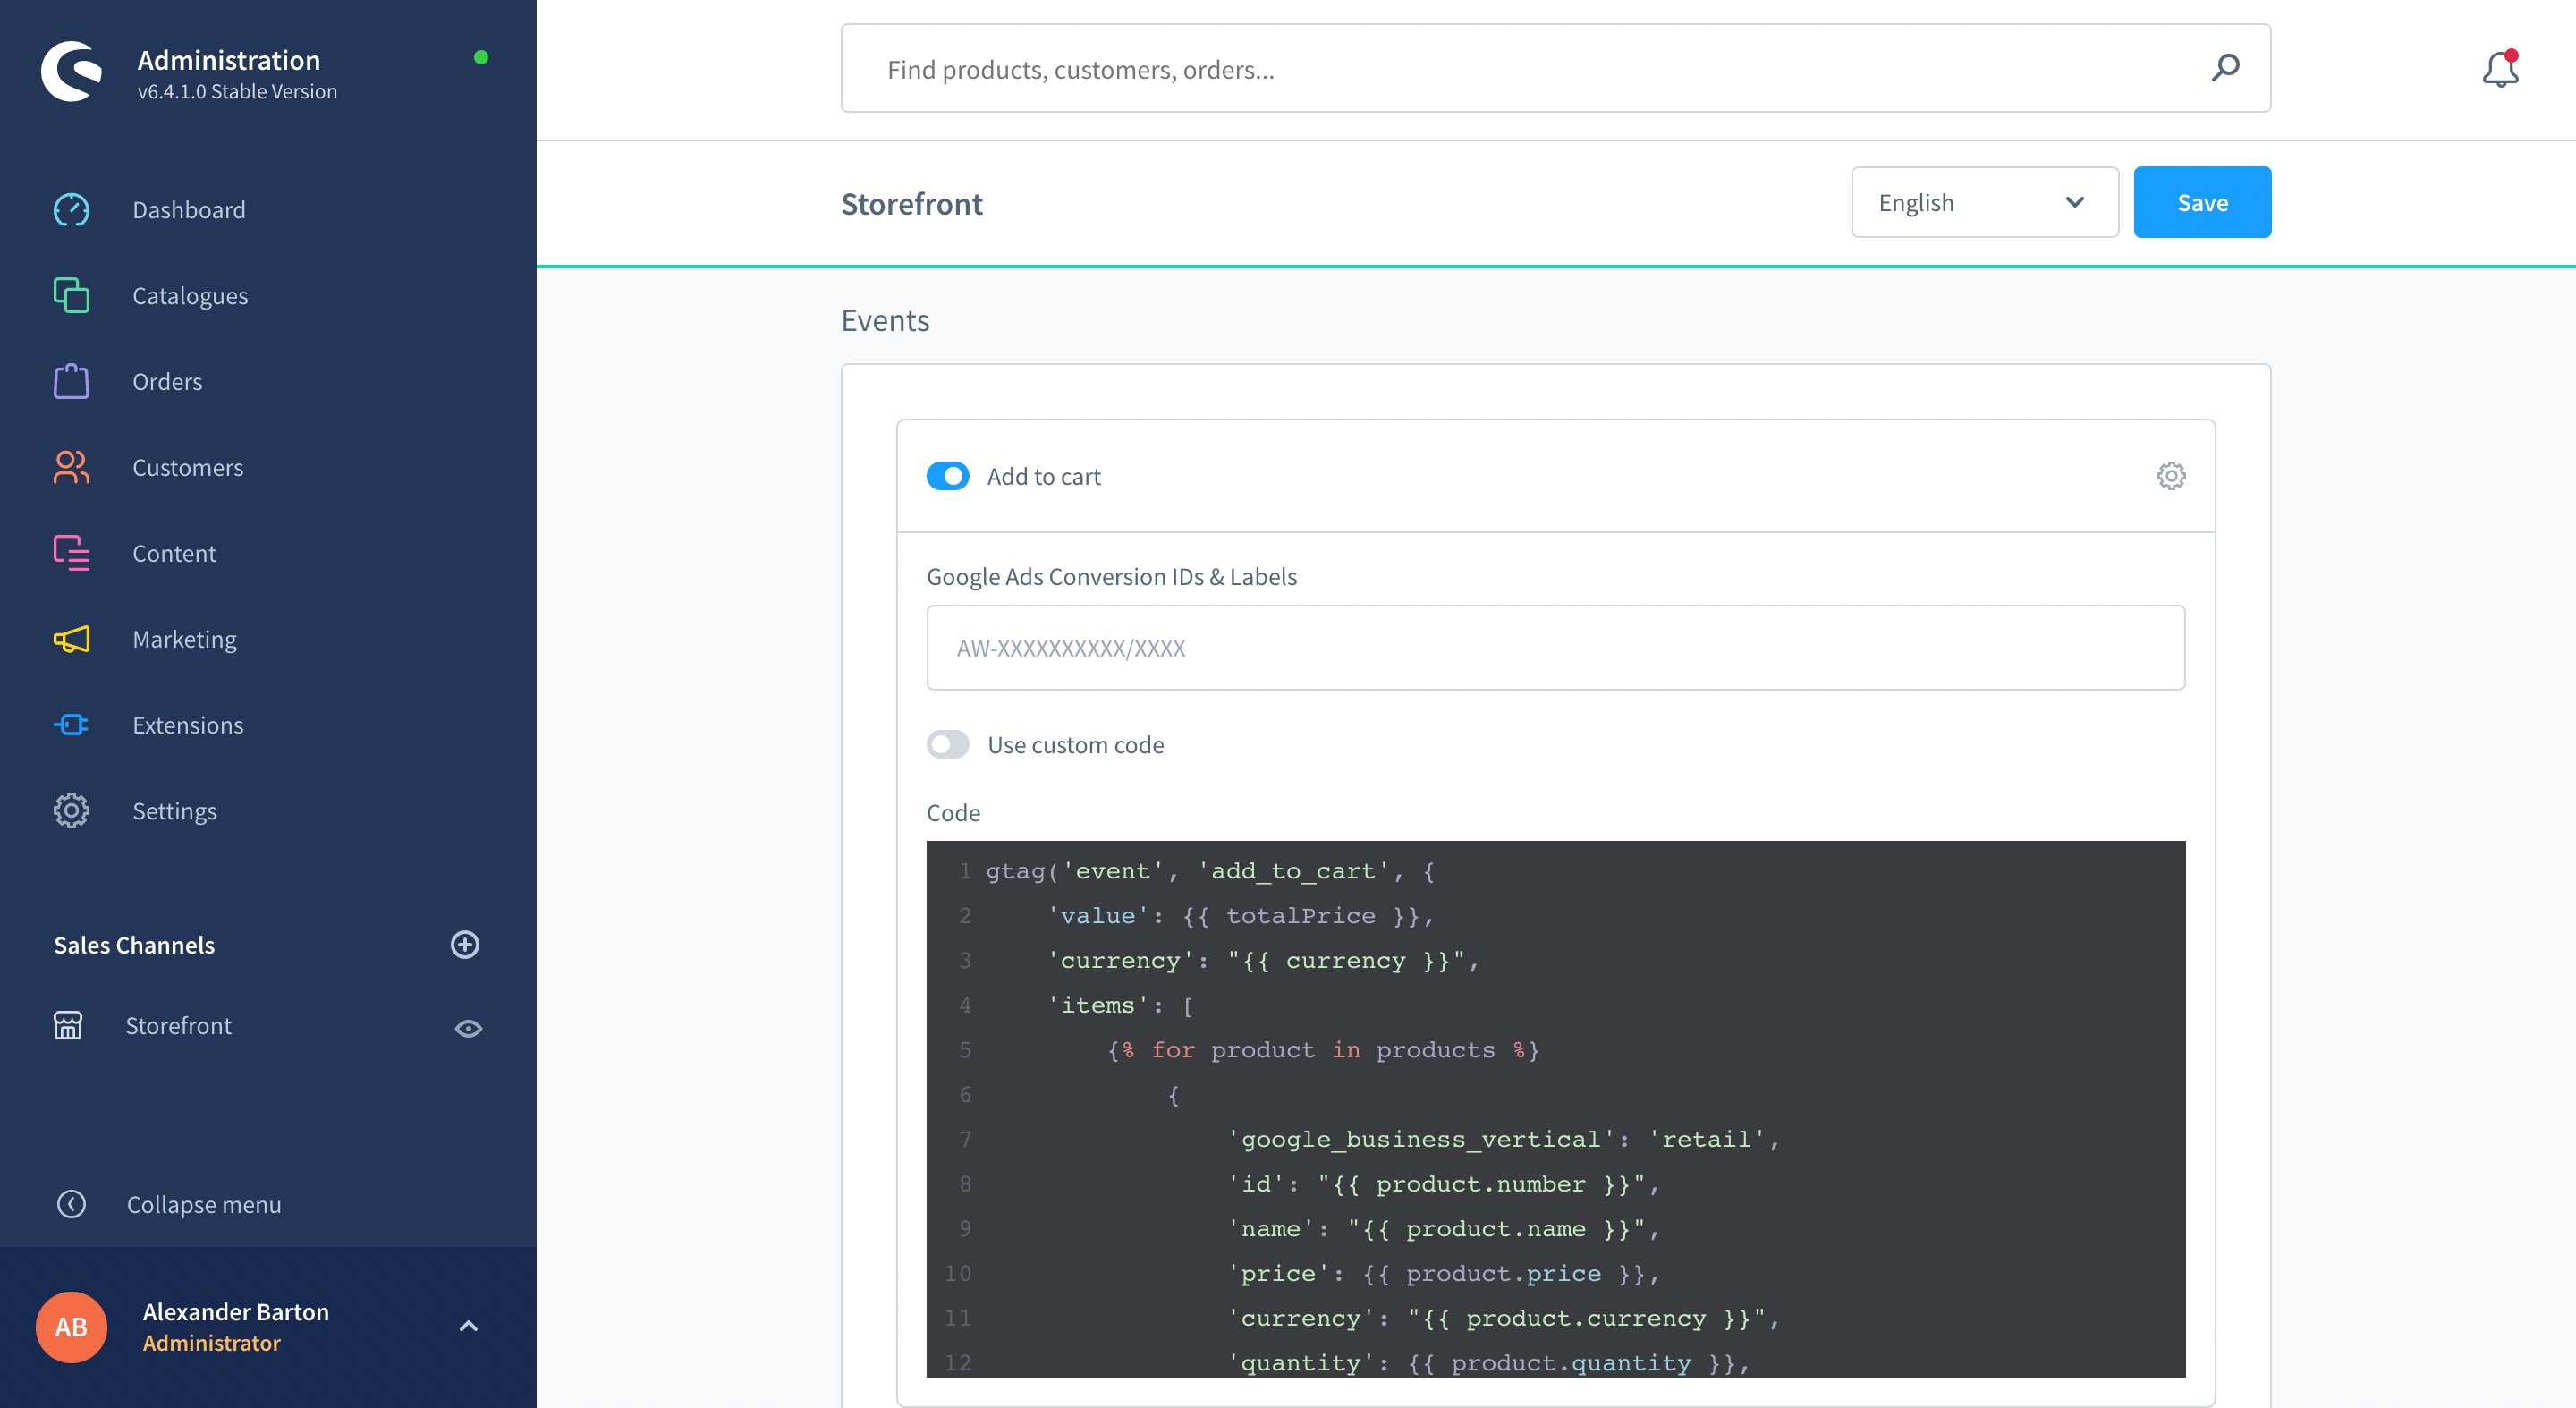Screen dimensions: 2576x1408
Task: Click the Events section heading
Action: [x=885, y=320]
